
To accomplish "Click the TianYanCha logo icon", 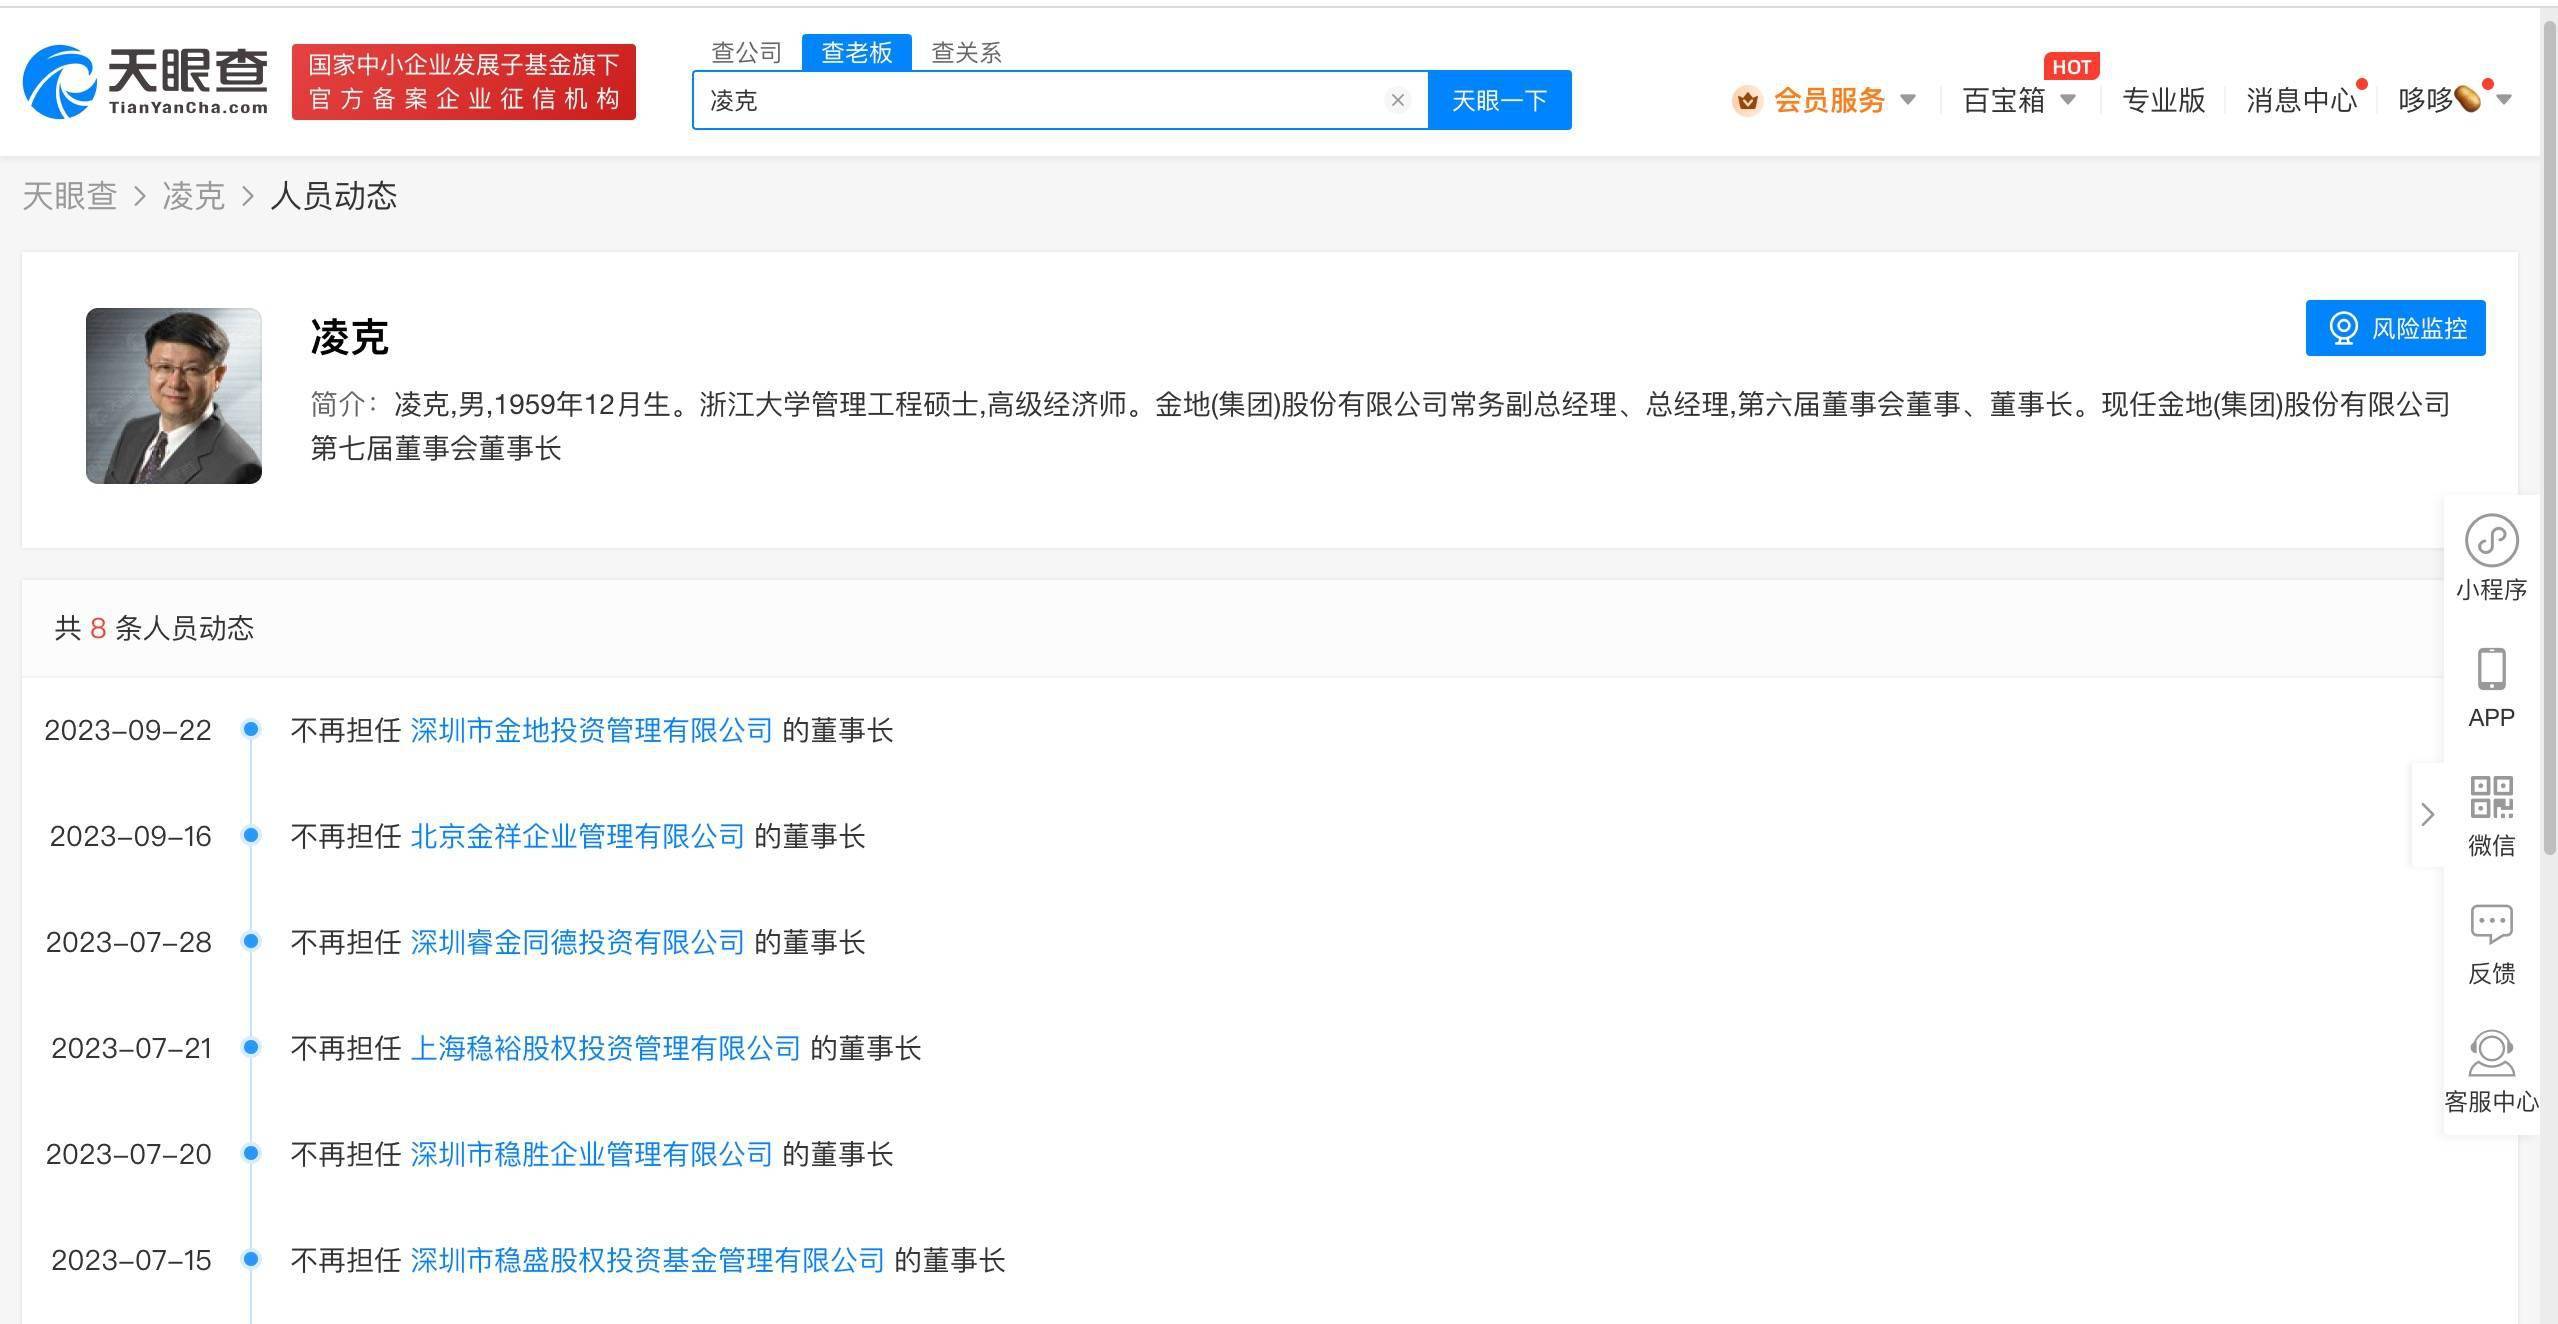I will coord(60,82).
